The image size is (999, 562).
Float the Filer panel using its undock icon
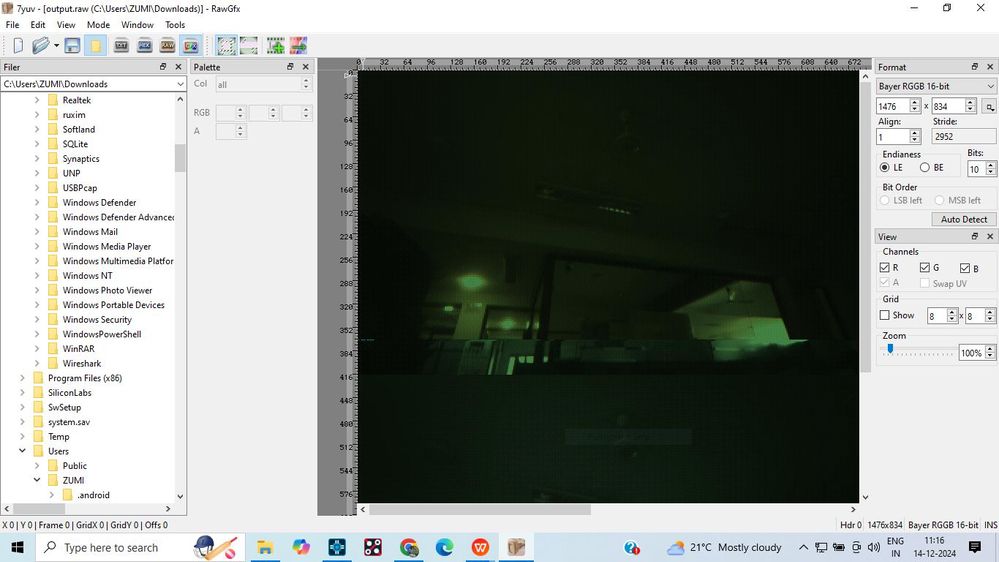tap(163, 66)
